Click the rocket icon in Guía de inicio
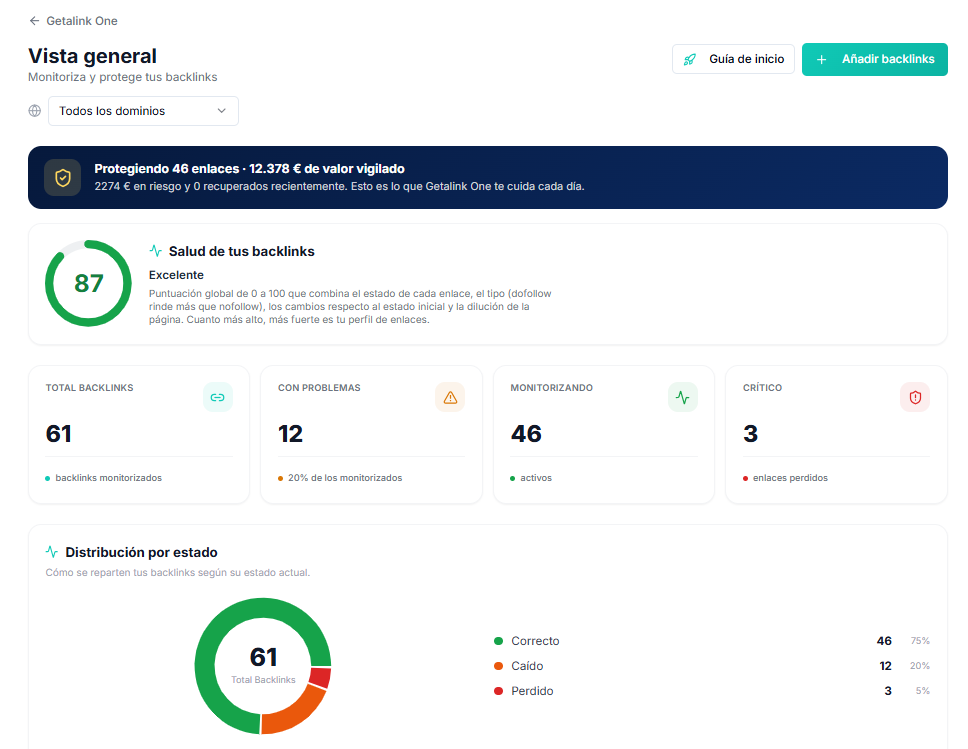The width and height of the screenshot is (968, 749). pos(690,59)
